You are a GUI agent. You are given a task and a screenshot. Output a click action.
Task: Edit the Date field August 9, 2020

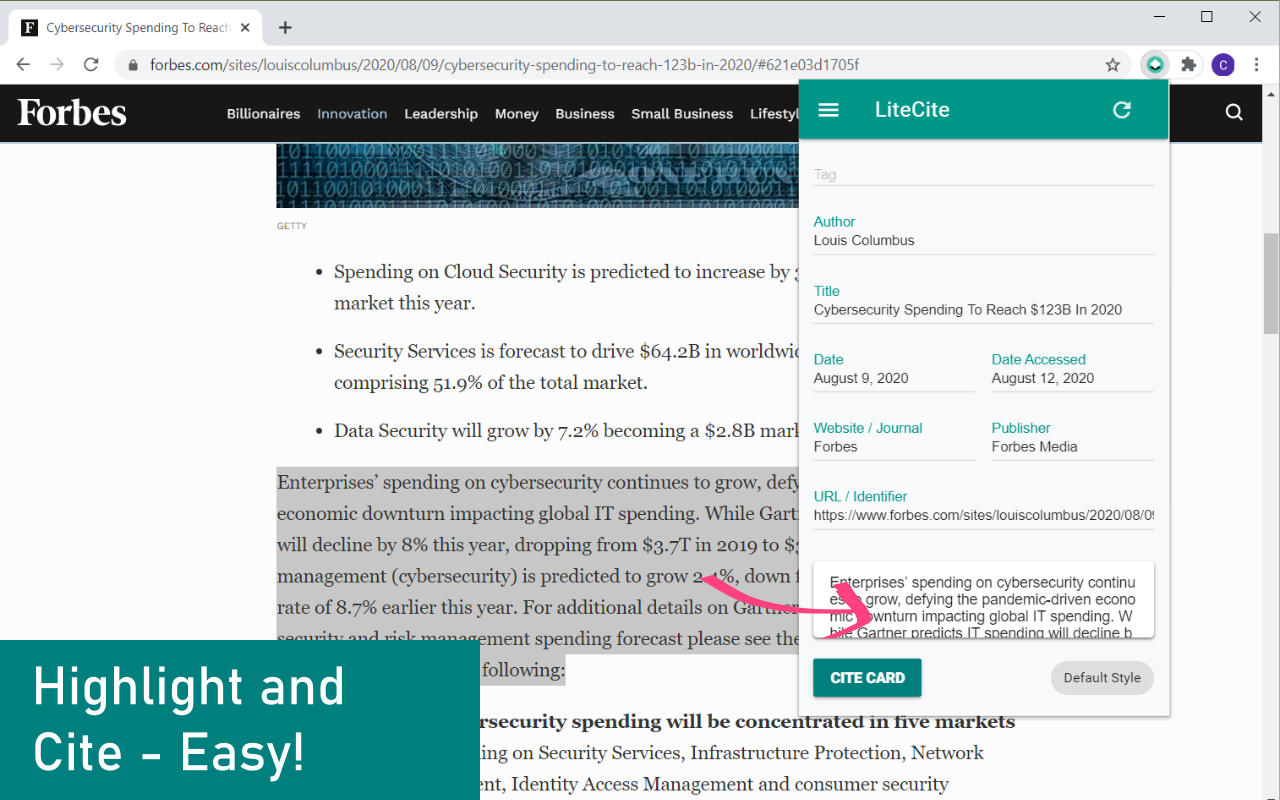[x=894, y=378]
